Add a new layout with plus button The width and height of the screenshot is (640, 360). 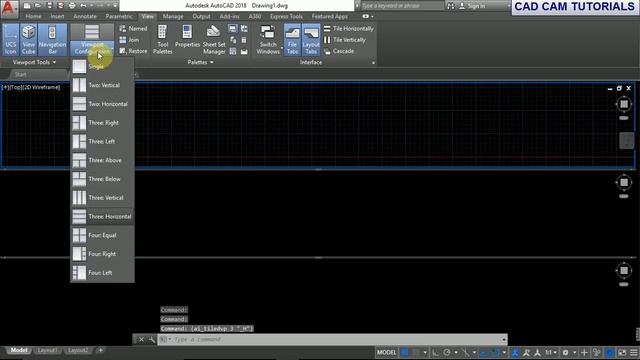tap(100, 350)
